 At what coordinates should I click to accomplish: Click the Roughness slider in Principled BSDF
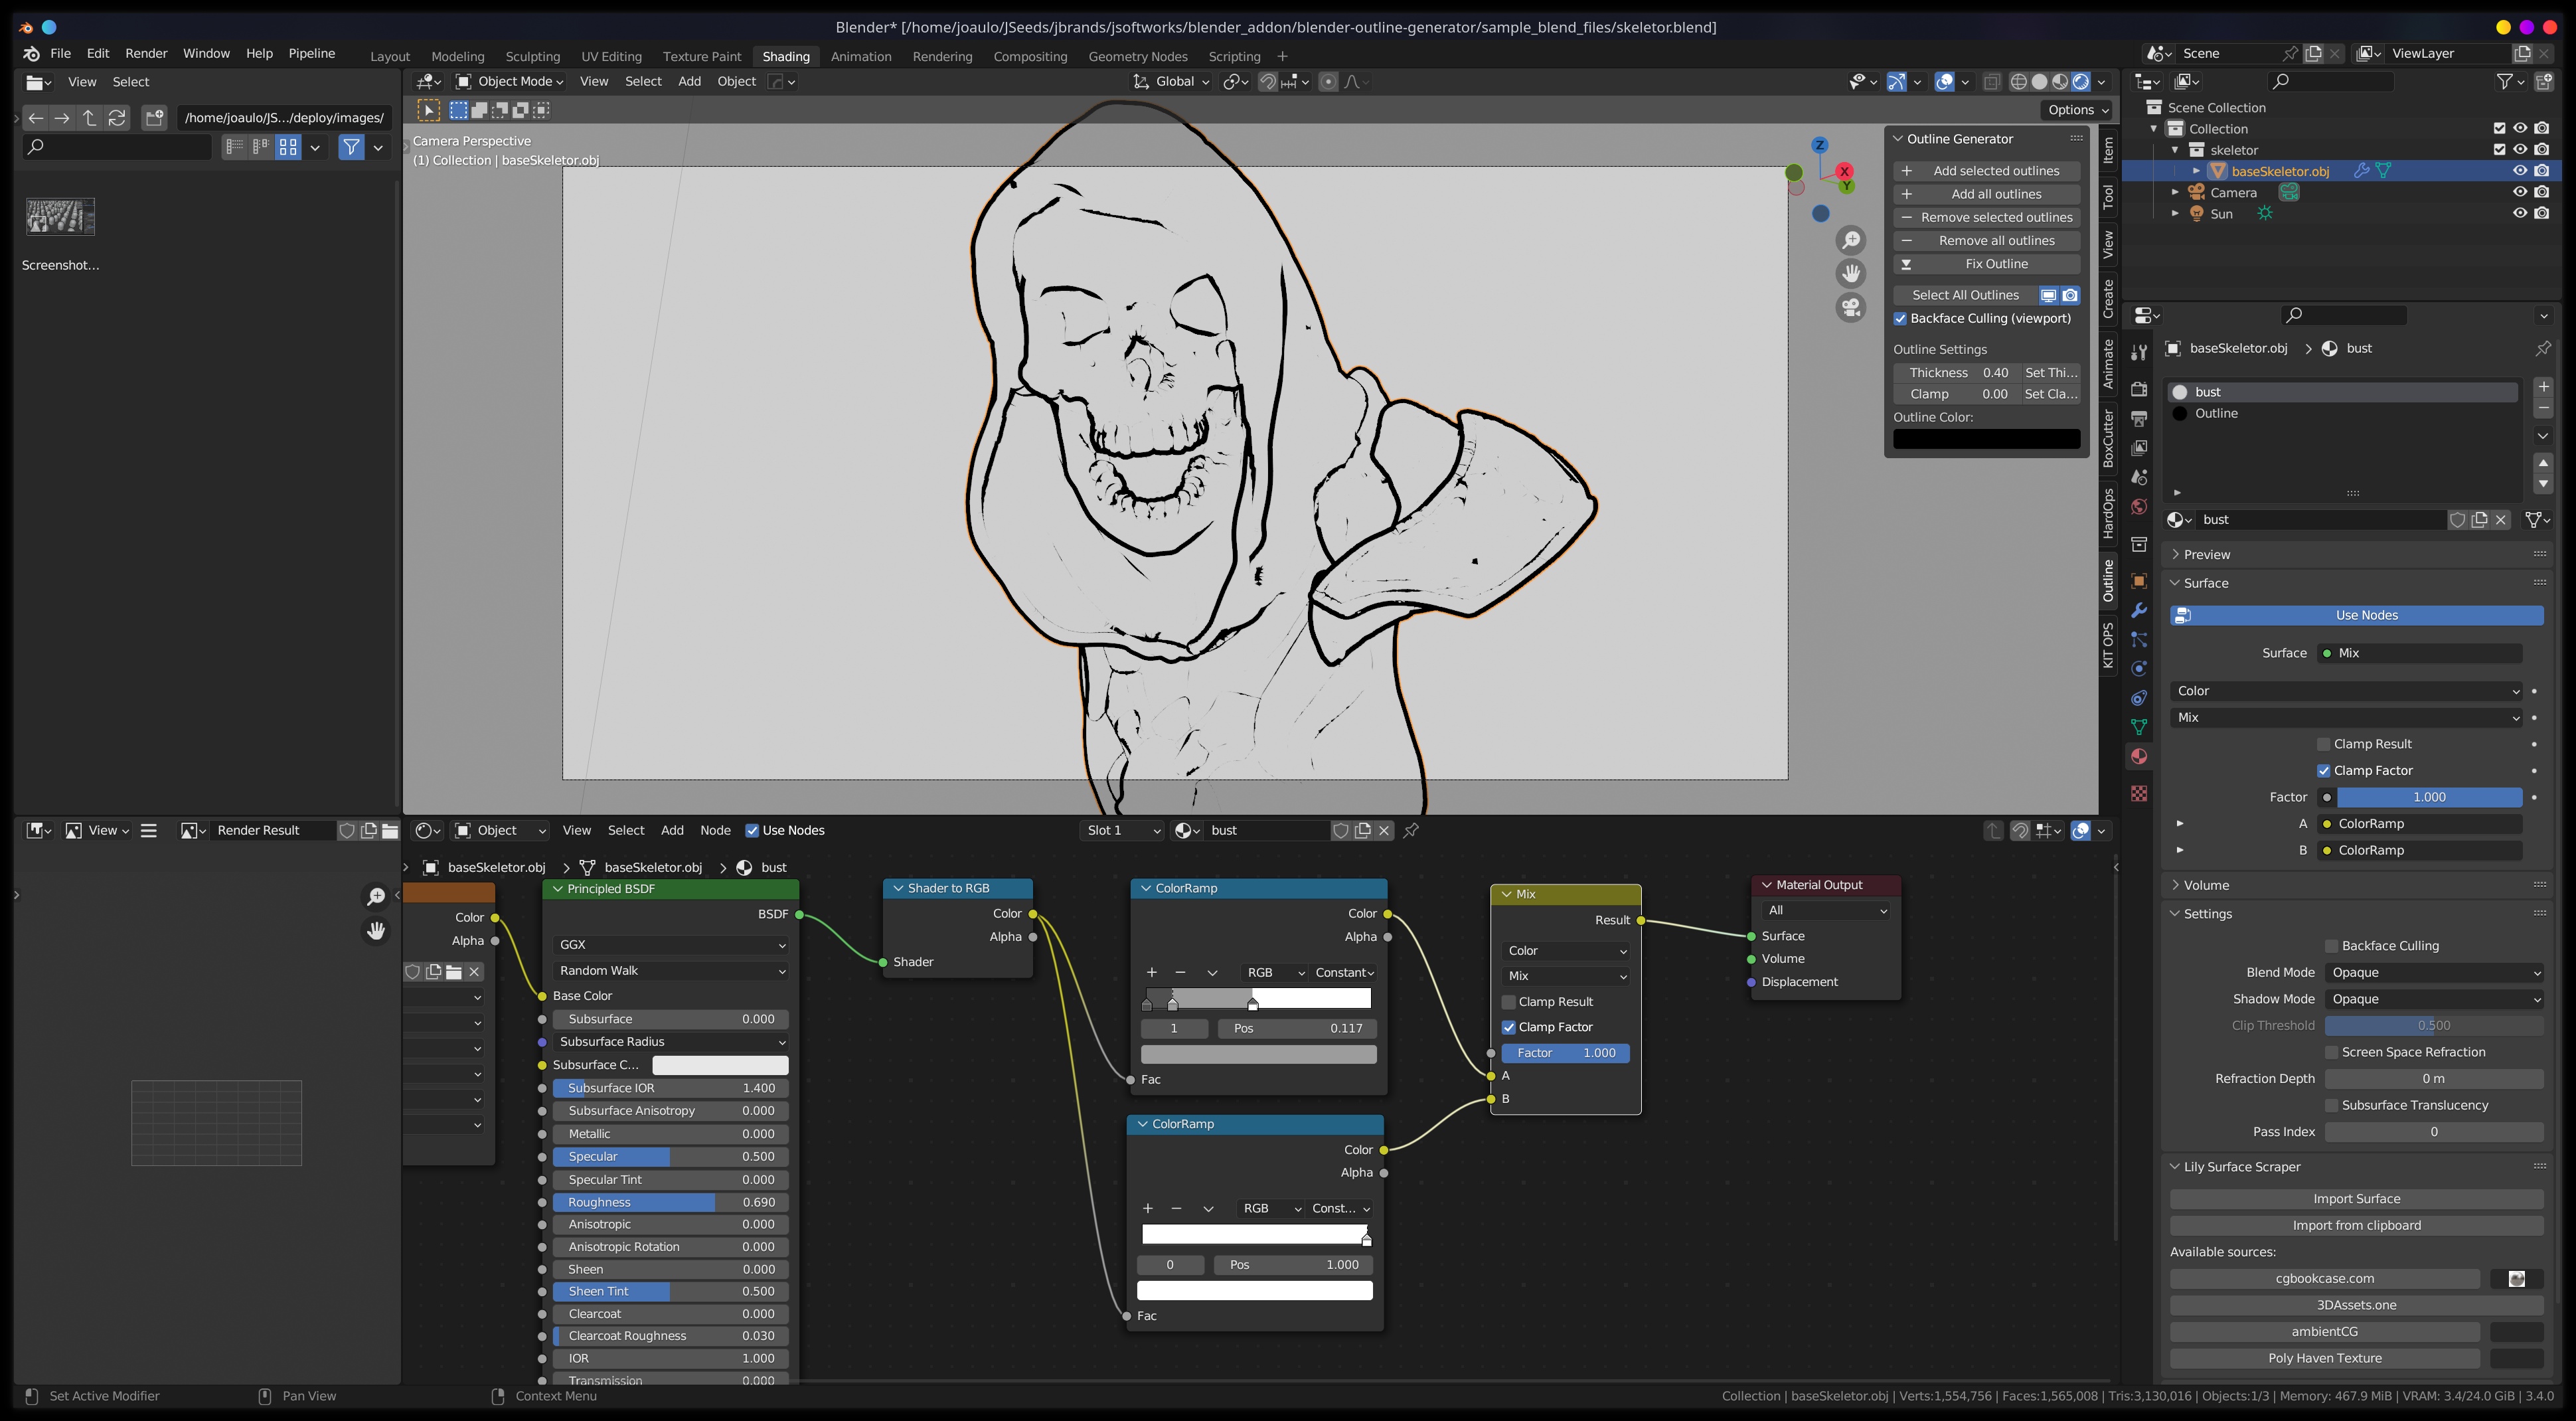pyautogui.click(x=671, y=1203)
